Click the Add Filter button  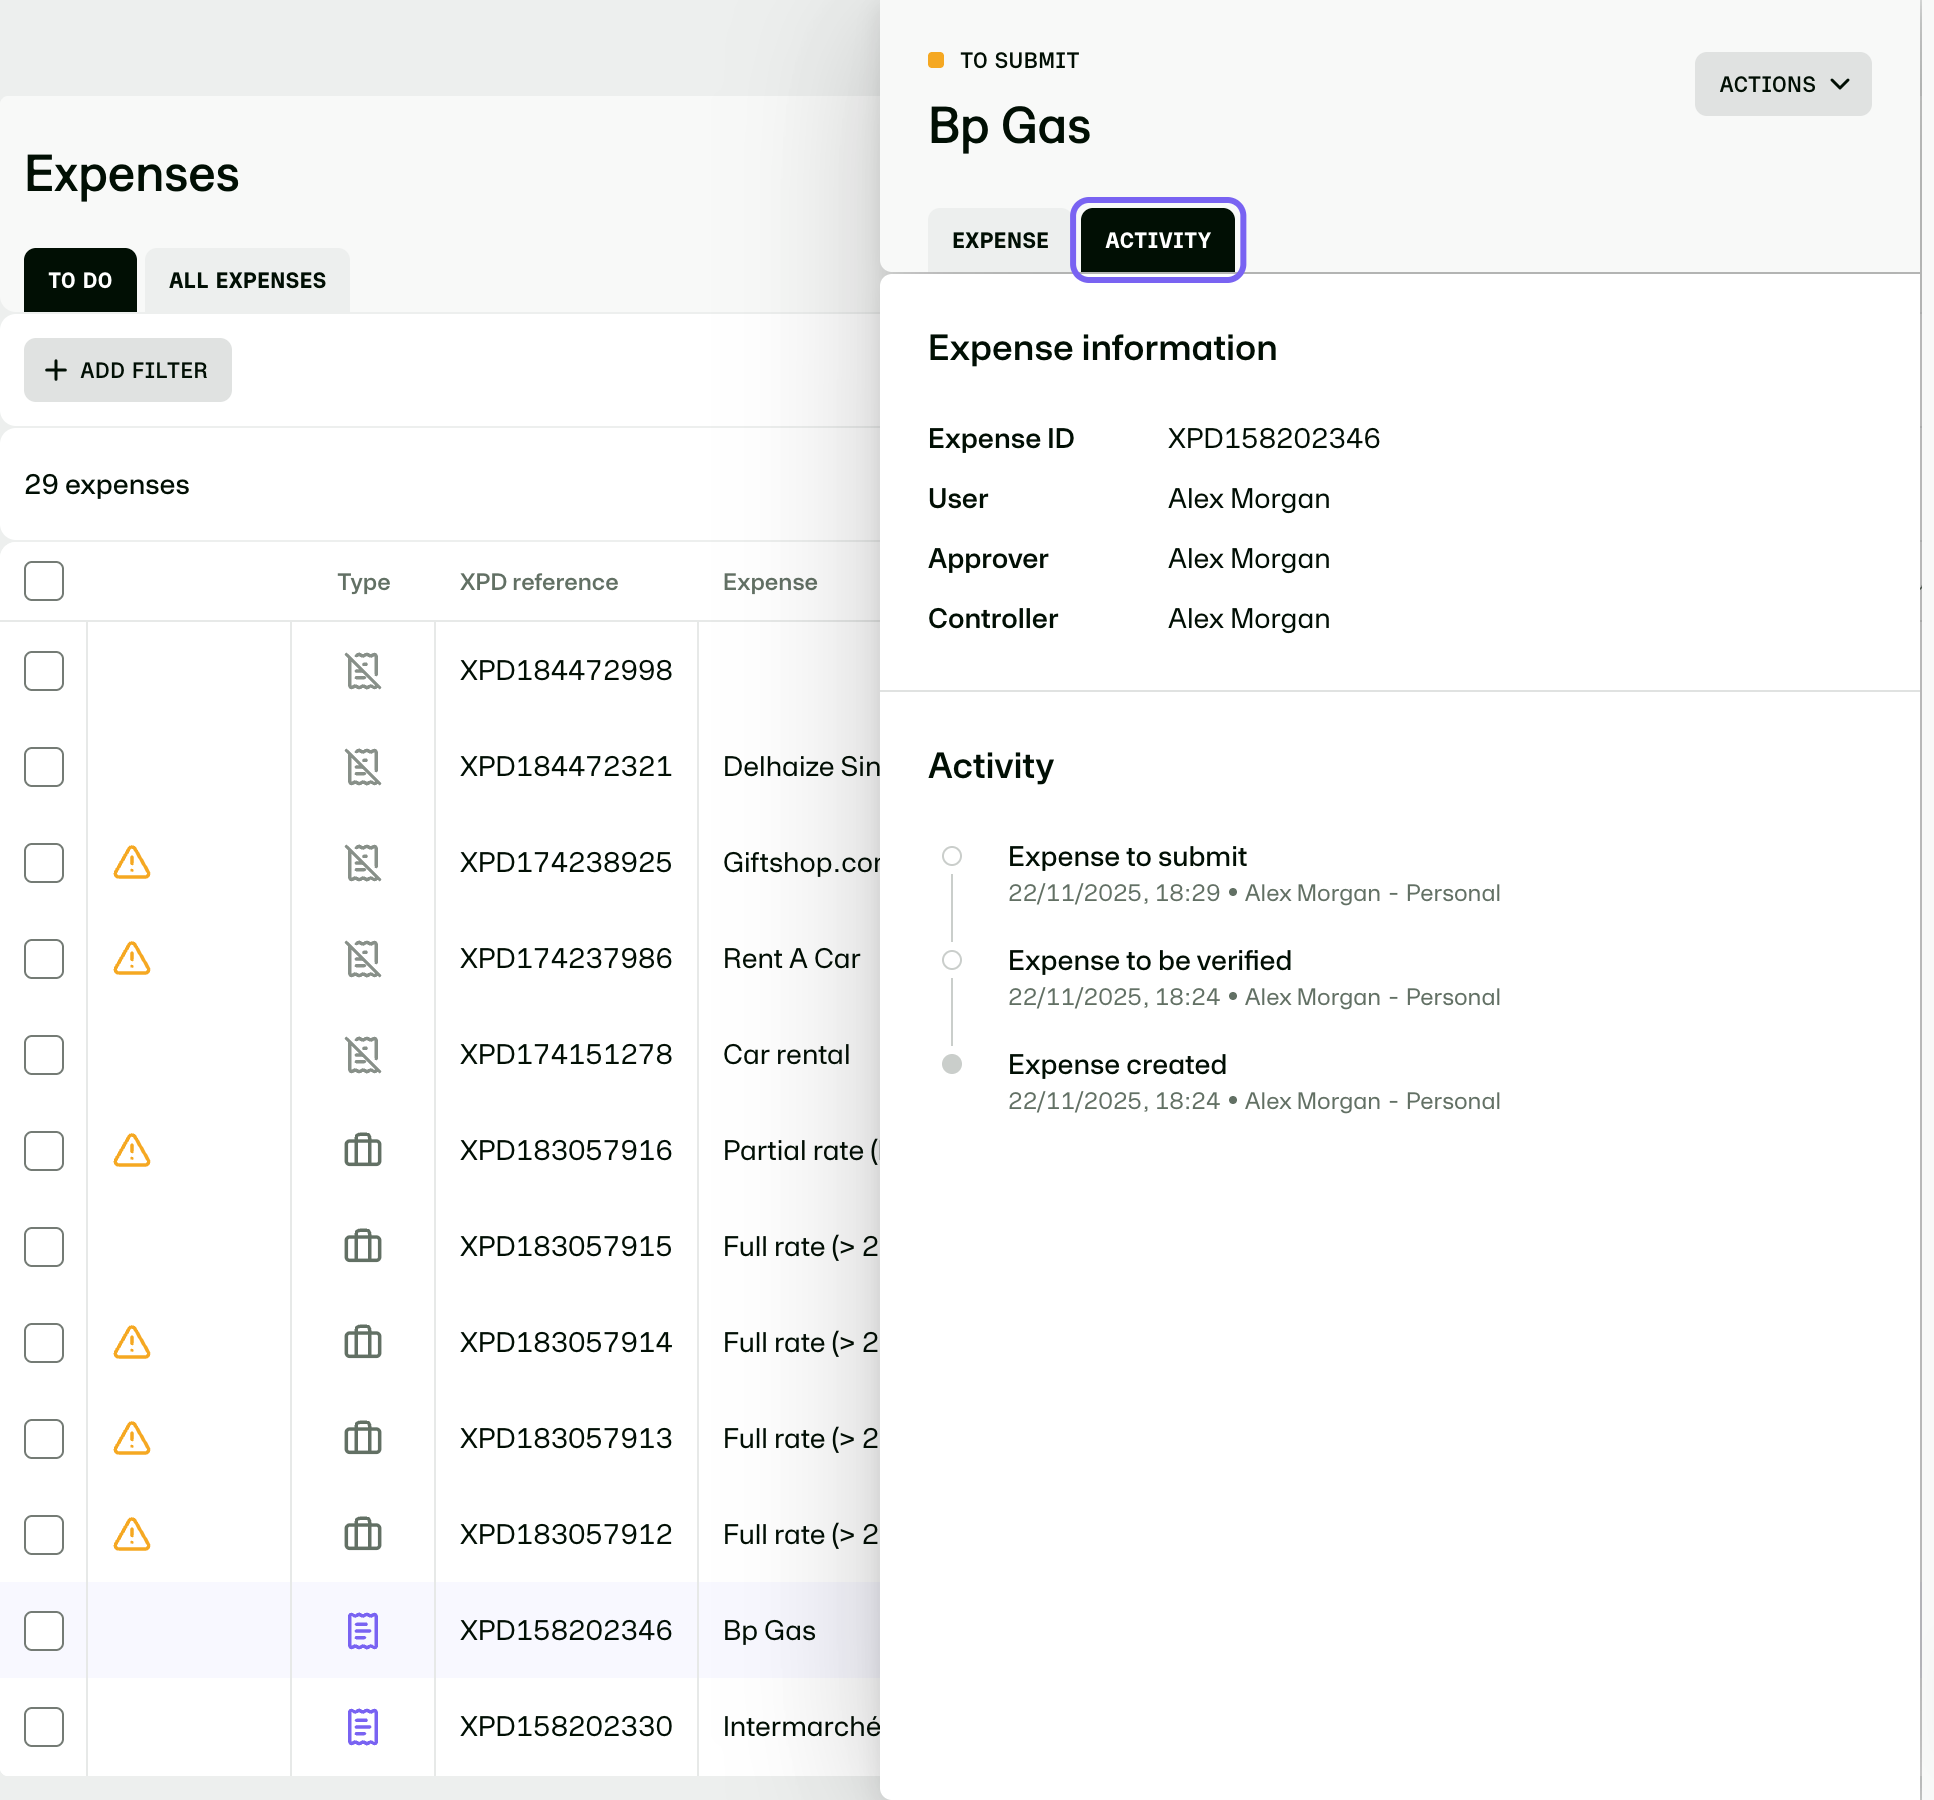coord(128,370)
